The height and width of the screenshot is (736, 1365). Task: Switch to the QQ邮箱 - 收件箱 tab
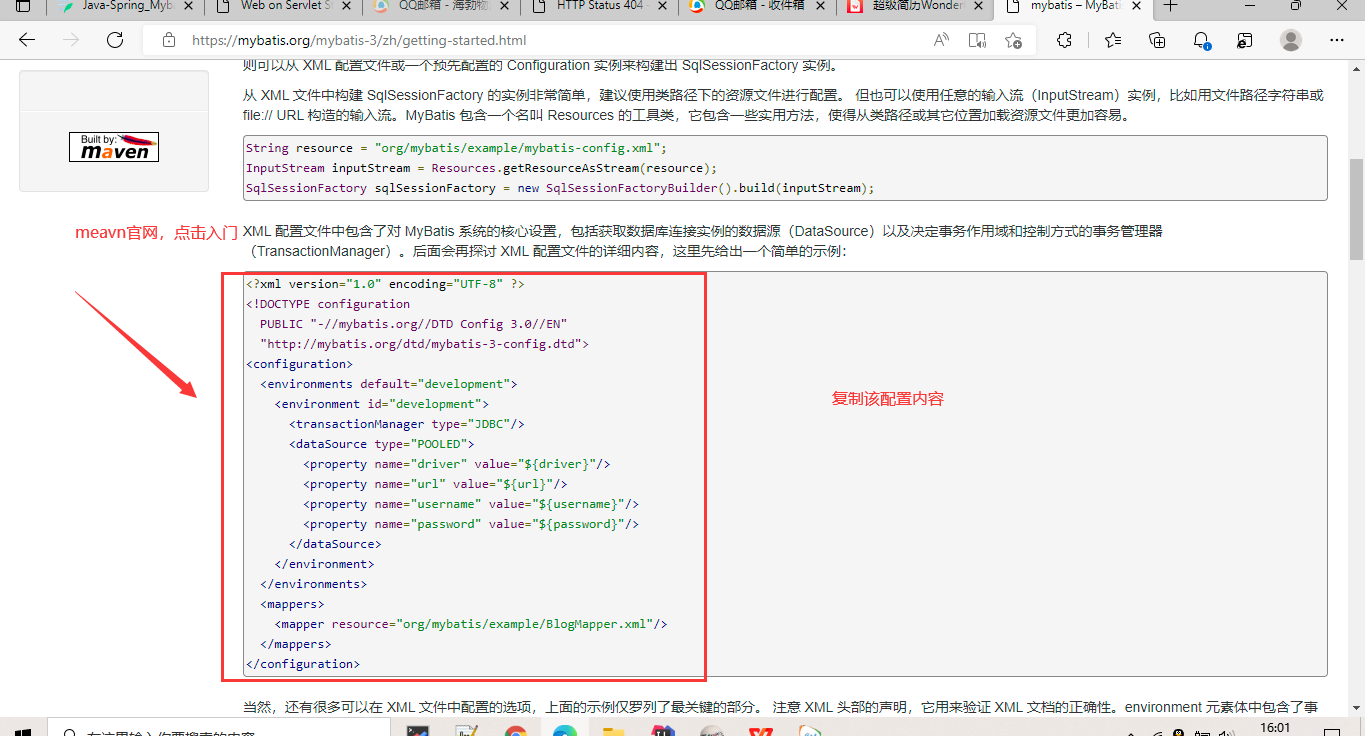[x=759, y=6]
